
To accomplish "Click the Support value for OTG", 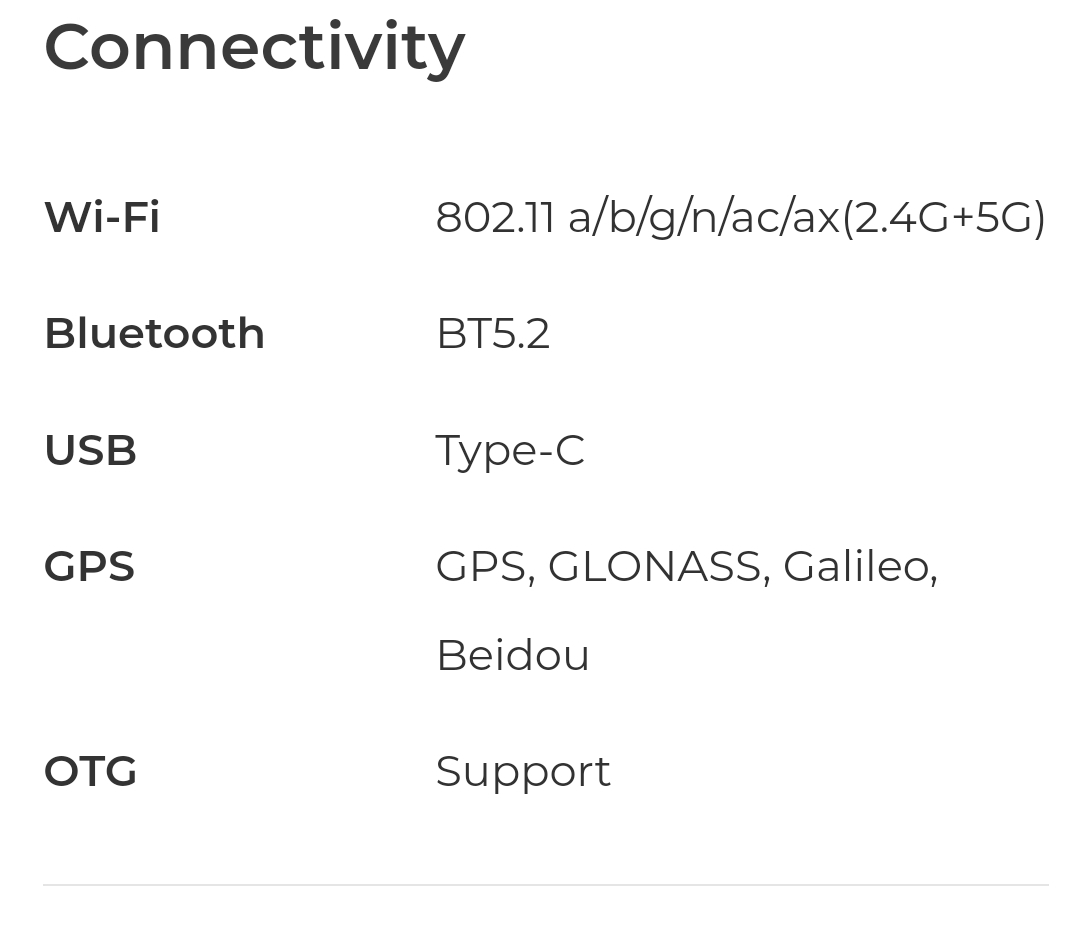I will click(523, 773).
